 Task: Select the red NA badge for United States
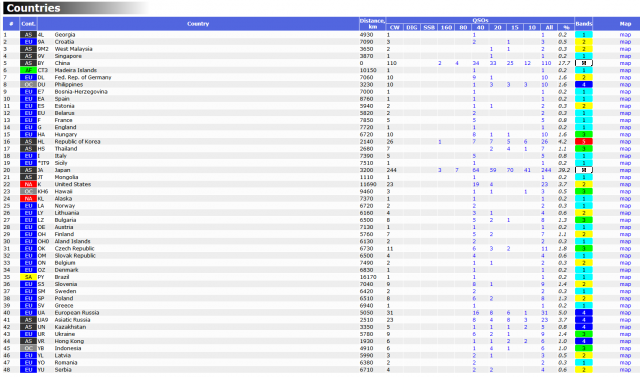(x=28, y=184)
